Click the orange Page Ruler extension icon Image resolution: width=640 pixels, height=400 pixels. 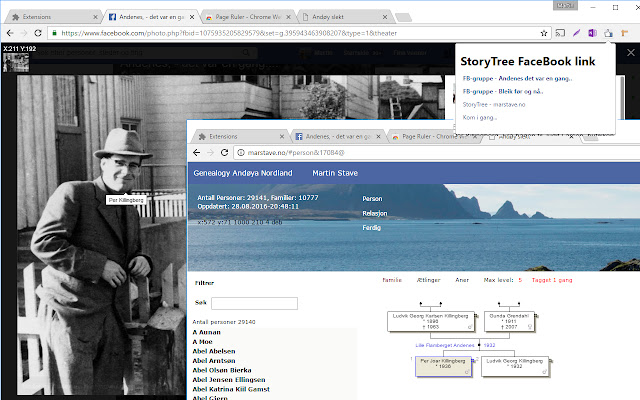click(x=624, y=33)
